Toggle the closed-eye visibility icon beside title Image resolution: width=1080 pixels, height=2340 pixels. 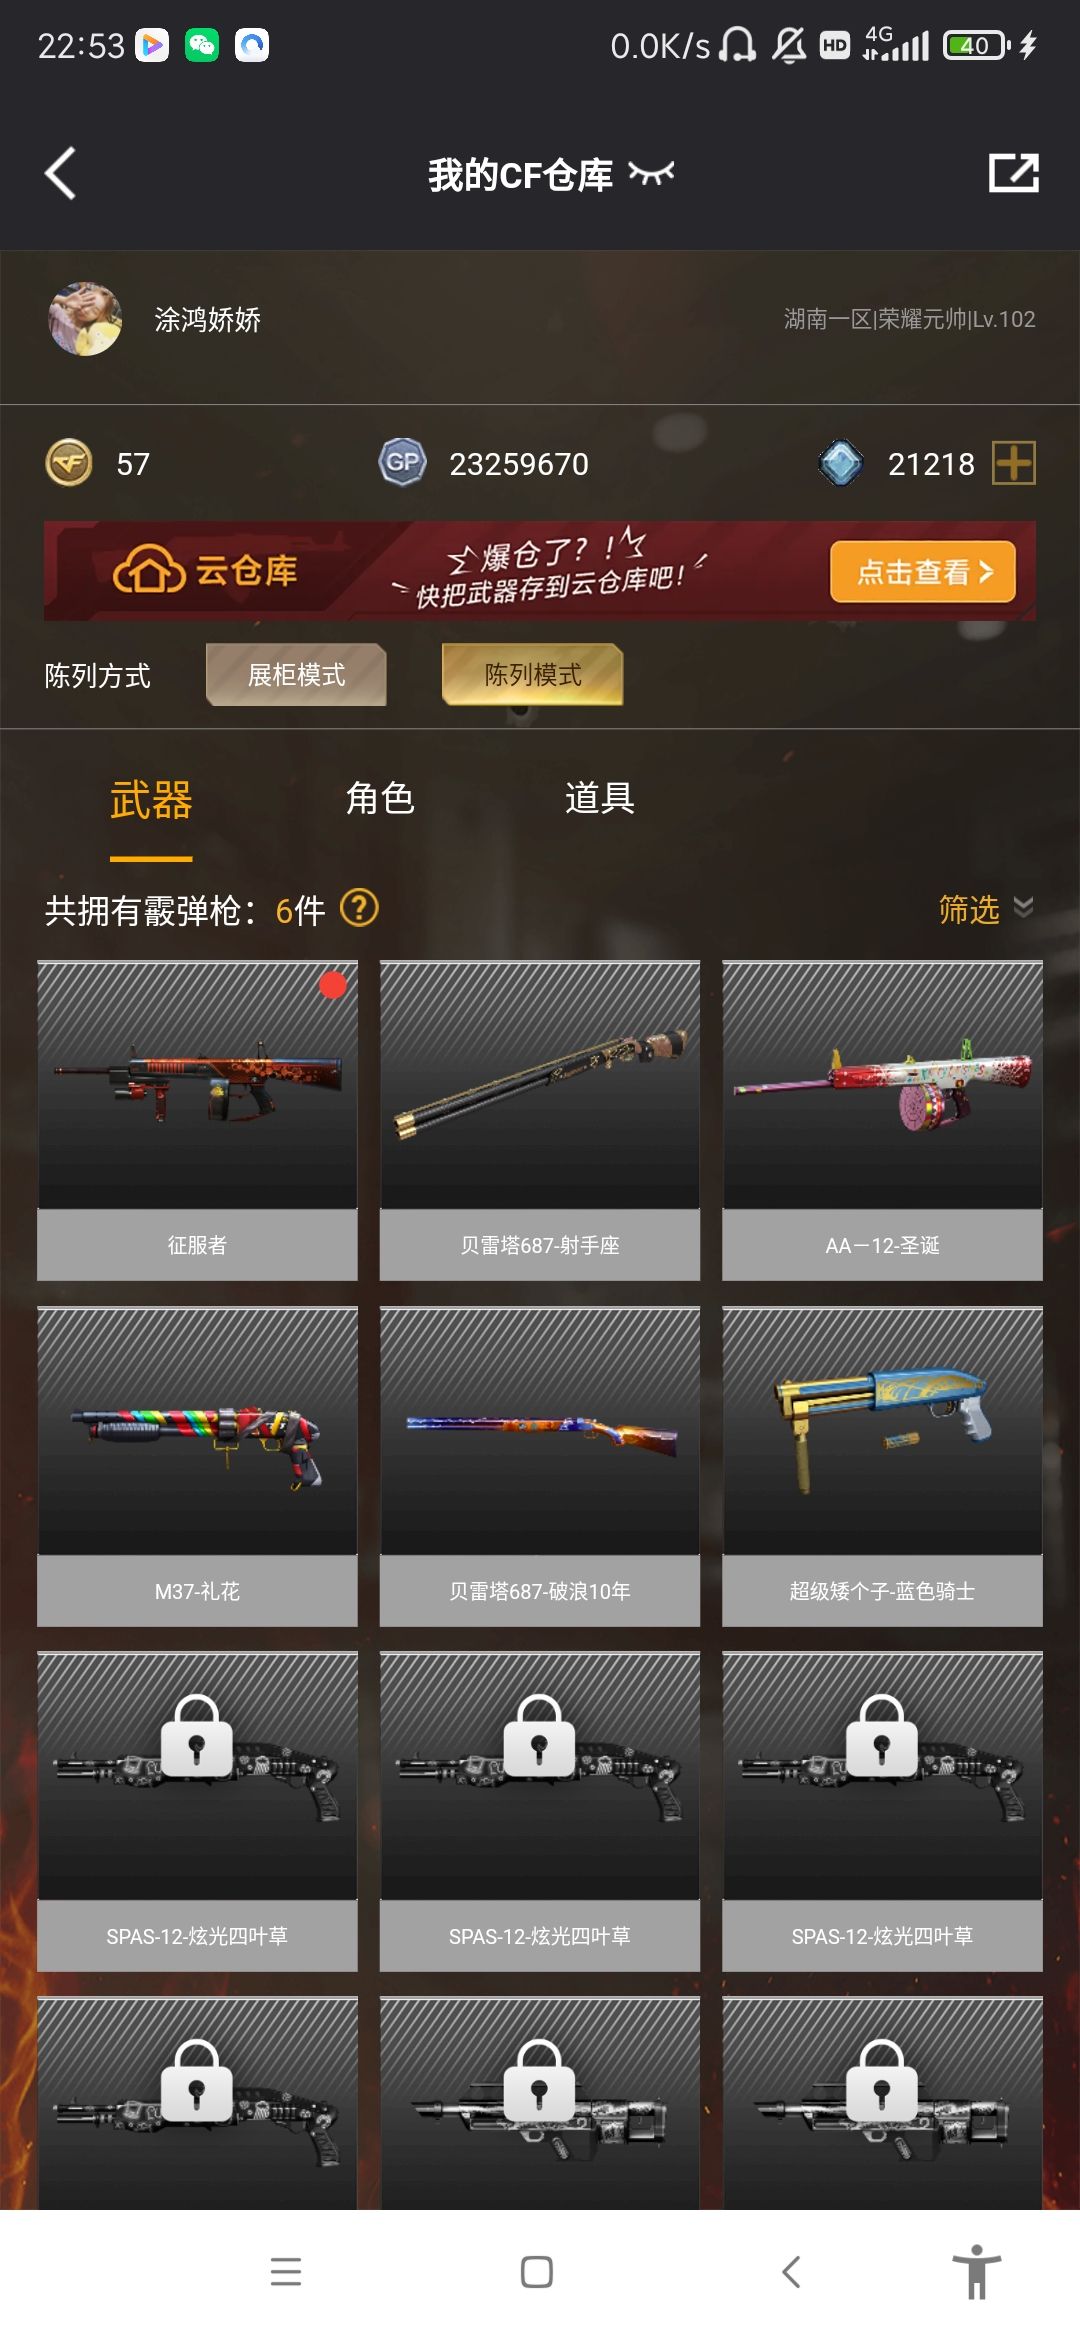tap(651, 174)
